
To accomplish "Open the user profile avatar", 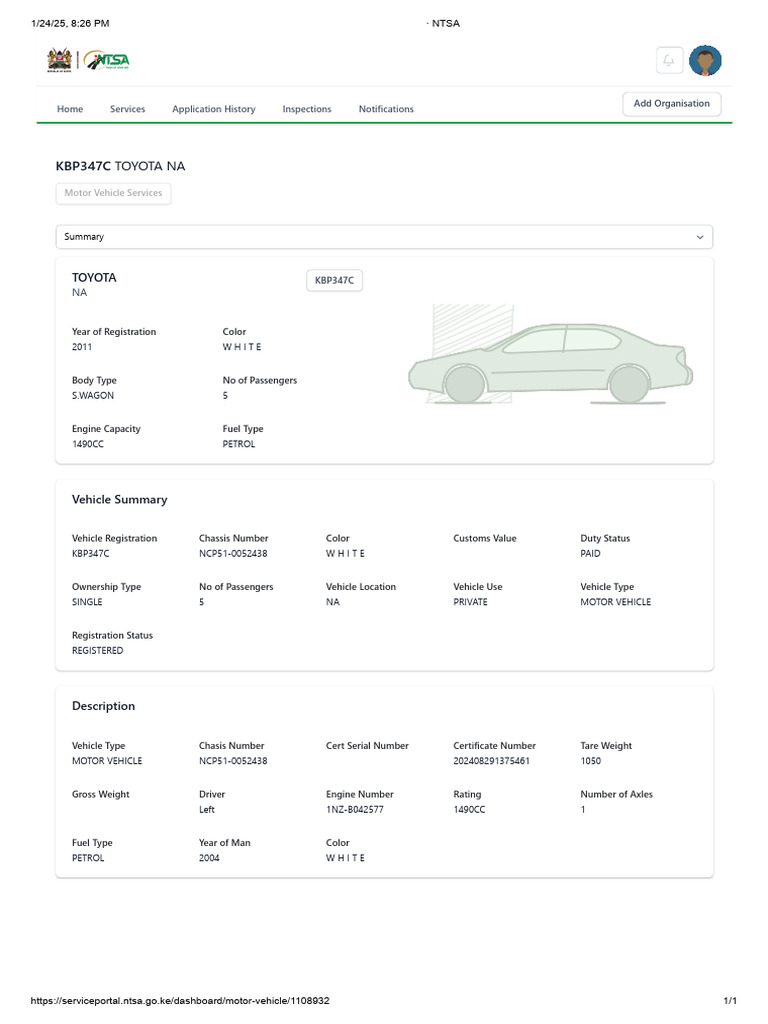I will pos(705,61).
